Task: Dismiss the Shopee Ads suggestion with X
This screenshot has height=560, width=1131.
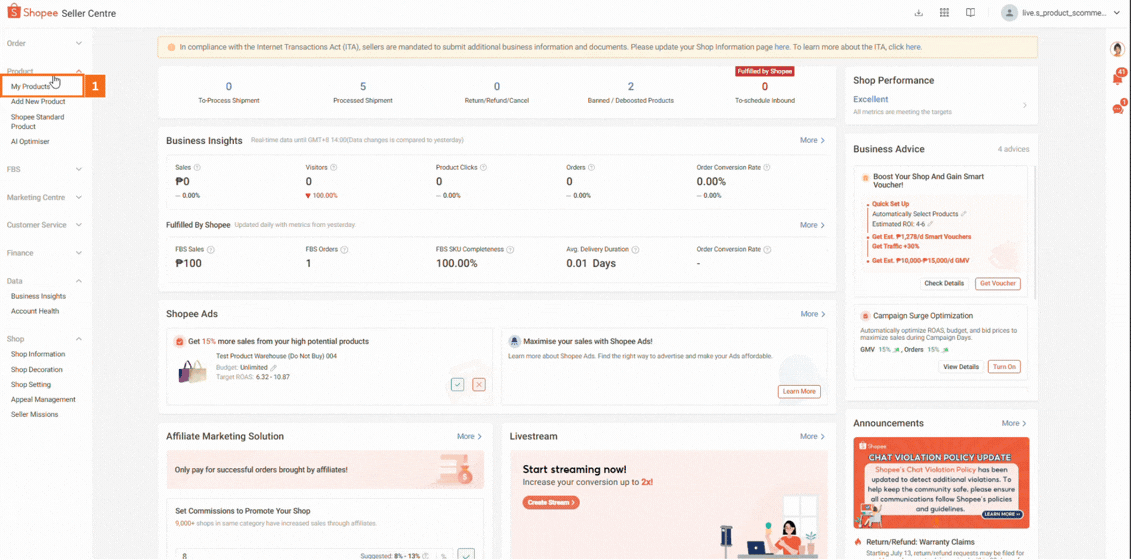Action: click(479, 385)
